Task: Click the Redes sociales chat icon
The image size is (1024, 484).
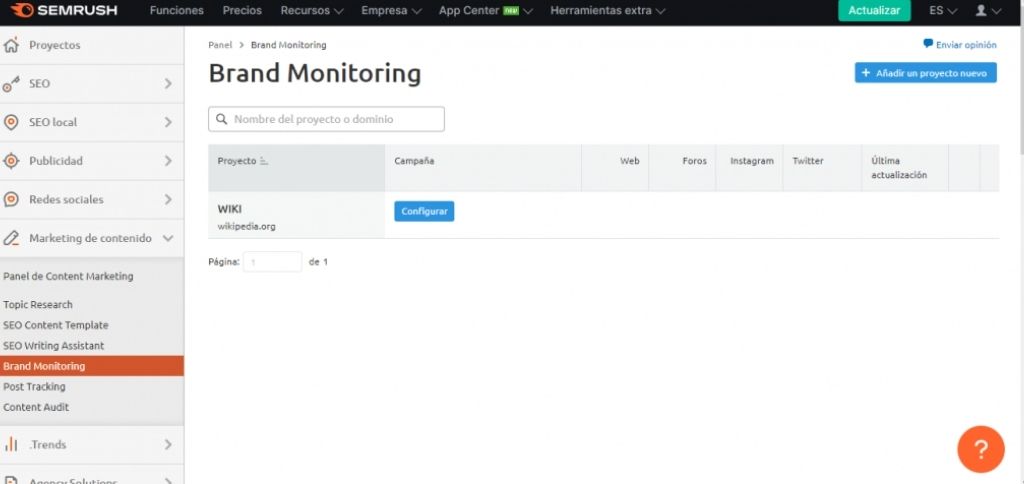Action: click(x=11, y=199)
